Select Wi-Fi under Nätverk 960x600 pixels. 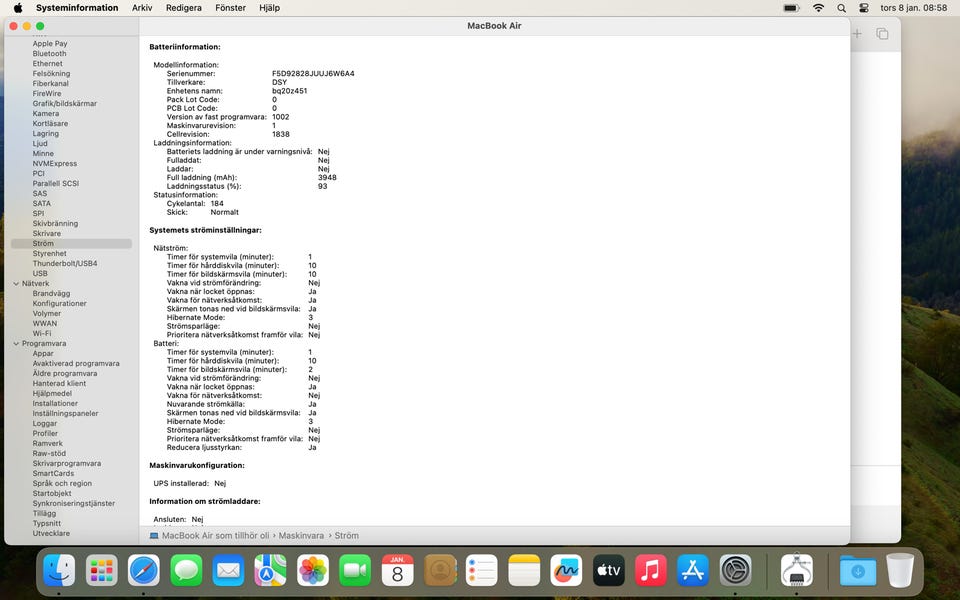click(42, 334)
